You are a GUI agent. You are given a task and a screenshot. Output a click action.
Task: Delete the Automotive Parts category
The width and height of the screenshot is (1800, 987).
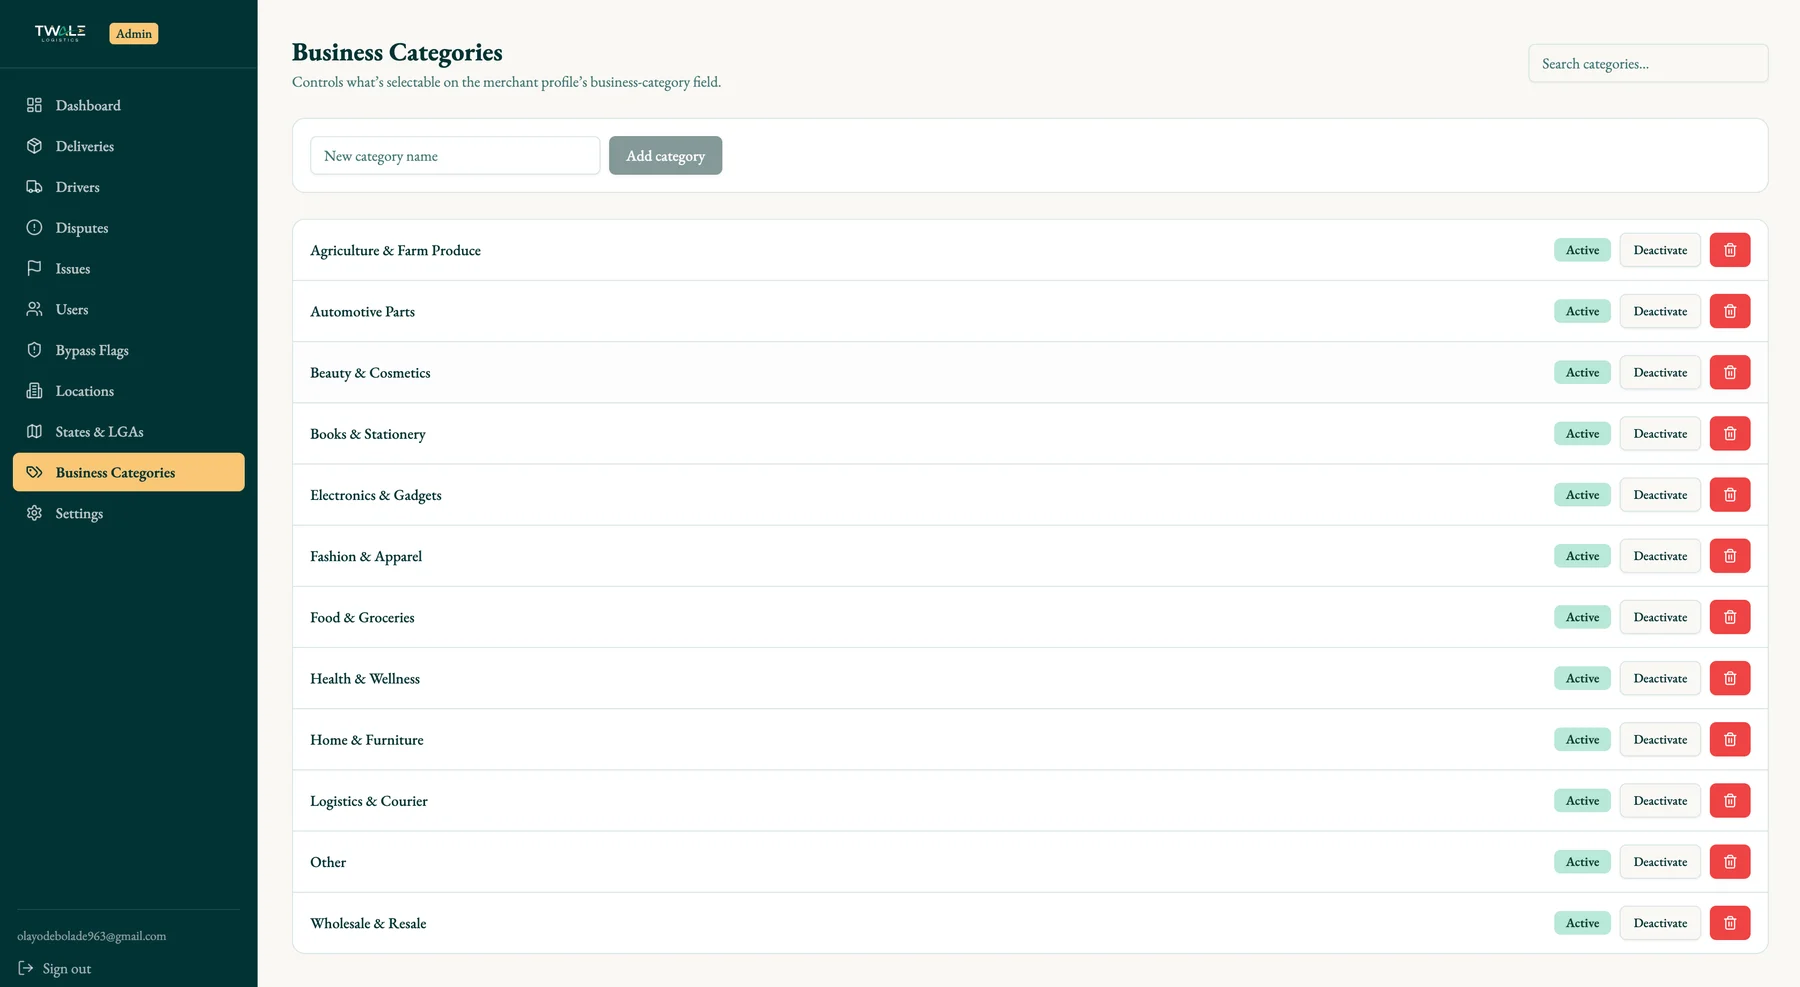[1730, 311]
